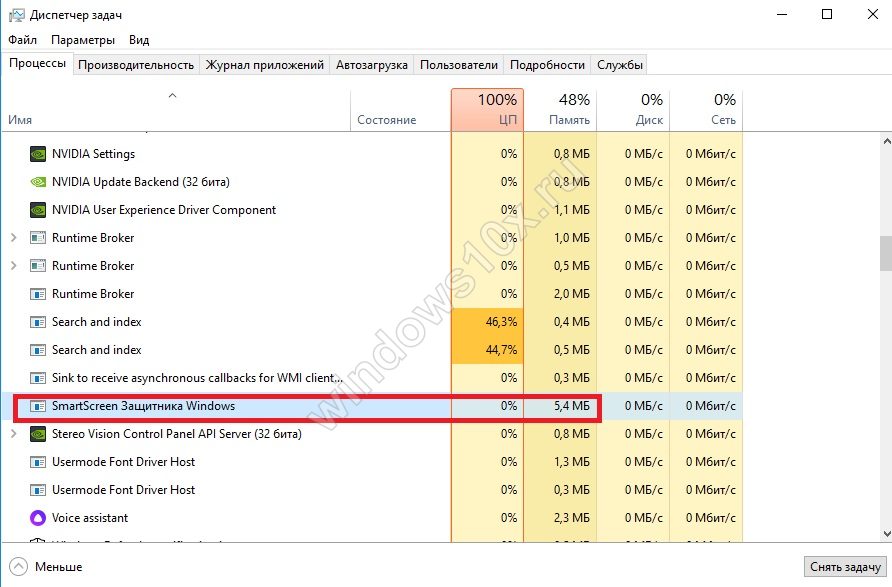Viewport: 892px width, 587px height.
Task: Open the Параметры menu
Action: pos(83,40)
